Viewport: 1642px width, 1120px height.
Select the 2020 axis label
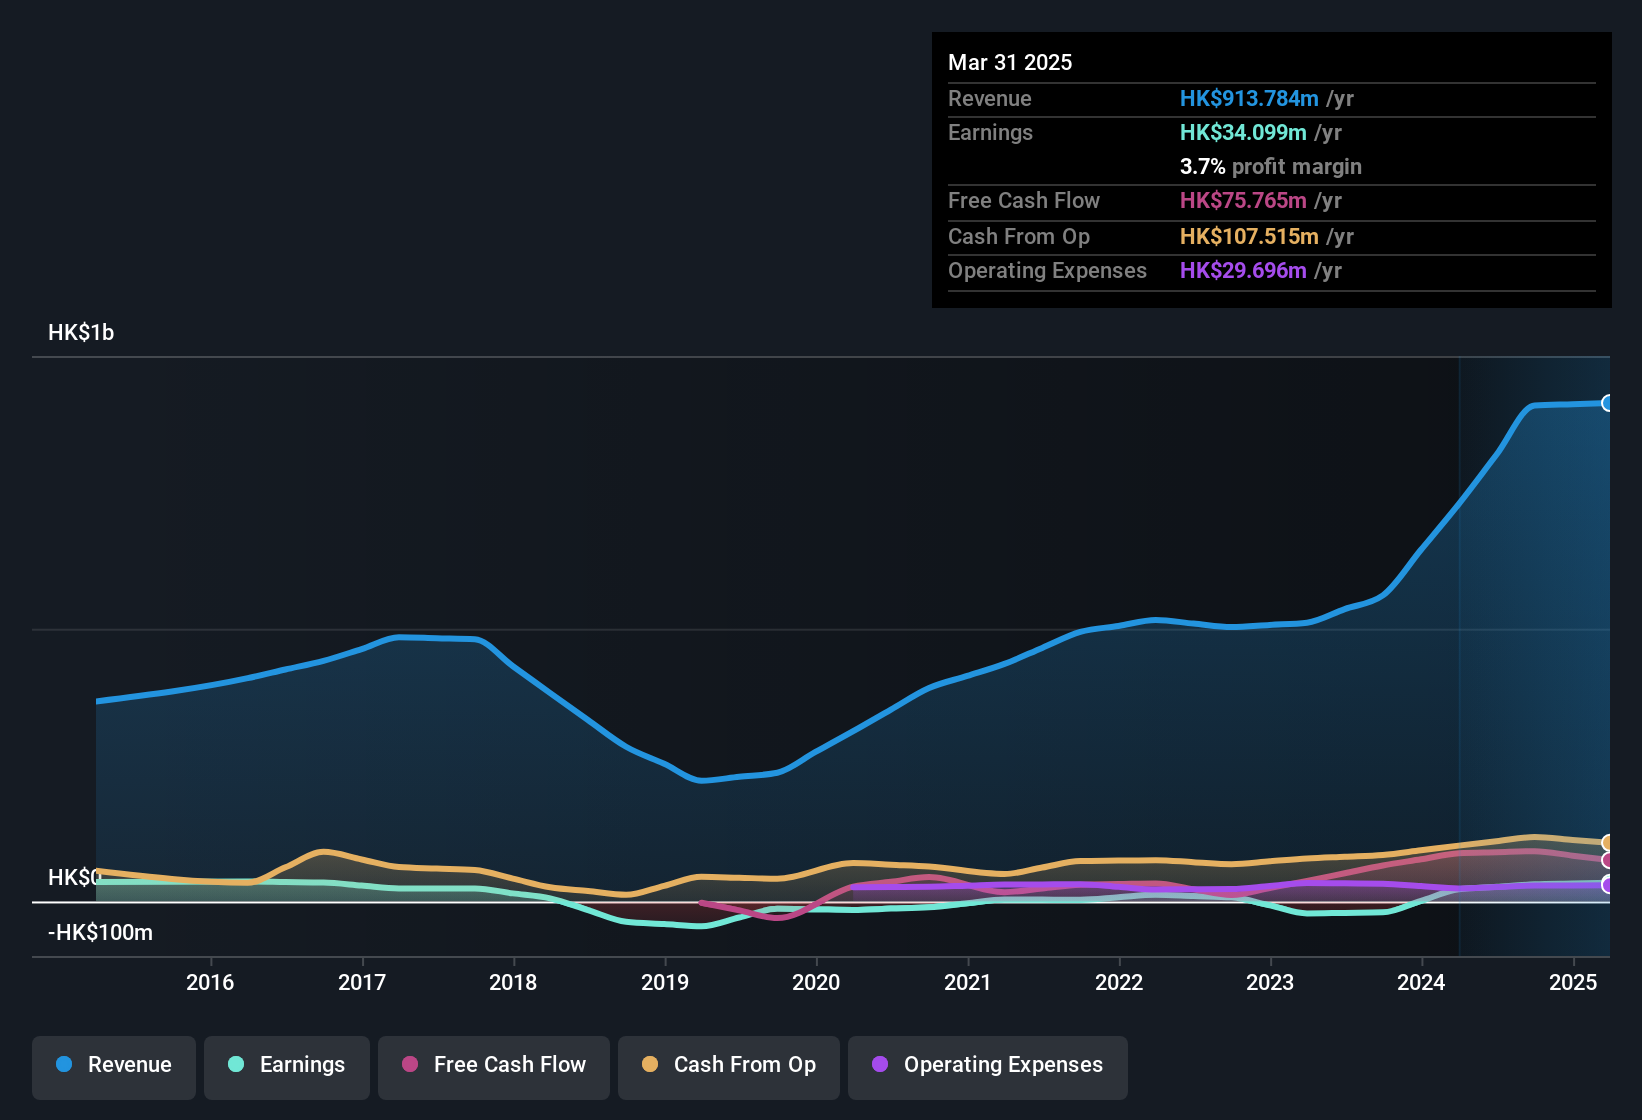click(816, 983)
